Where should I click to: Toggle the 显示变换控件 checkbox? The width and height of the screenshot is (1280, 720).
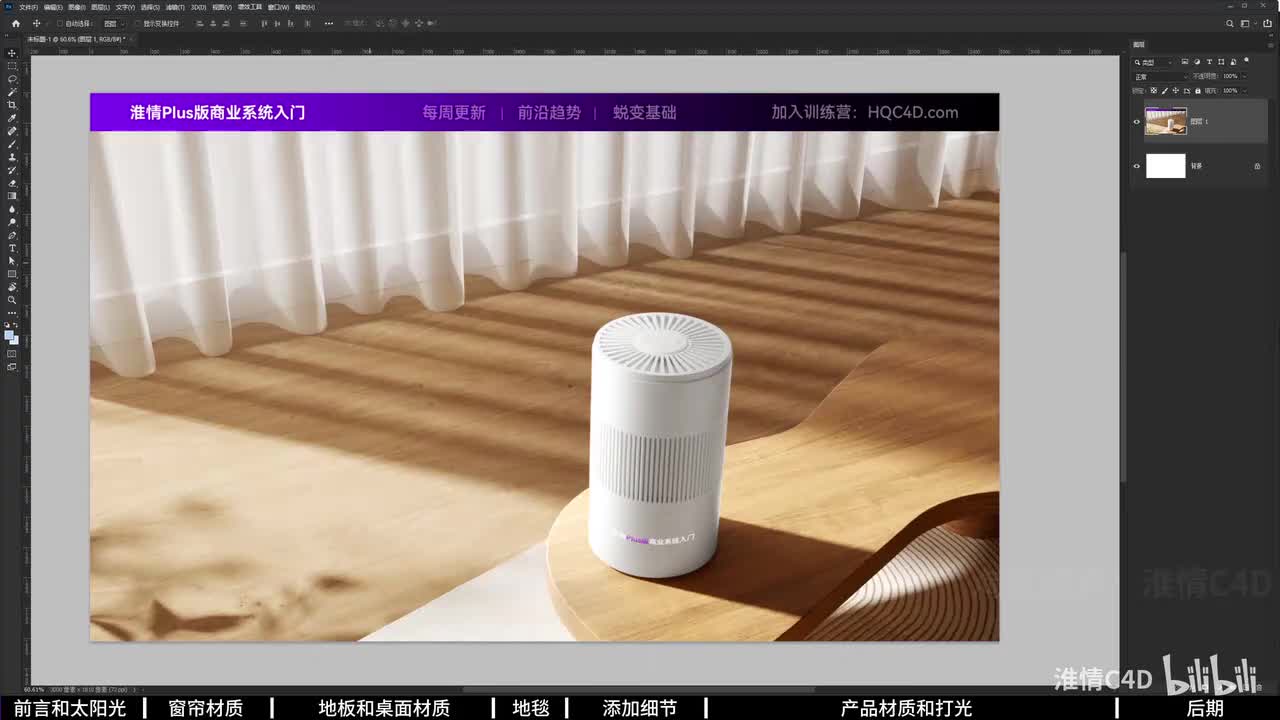138,23
